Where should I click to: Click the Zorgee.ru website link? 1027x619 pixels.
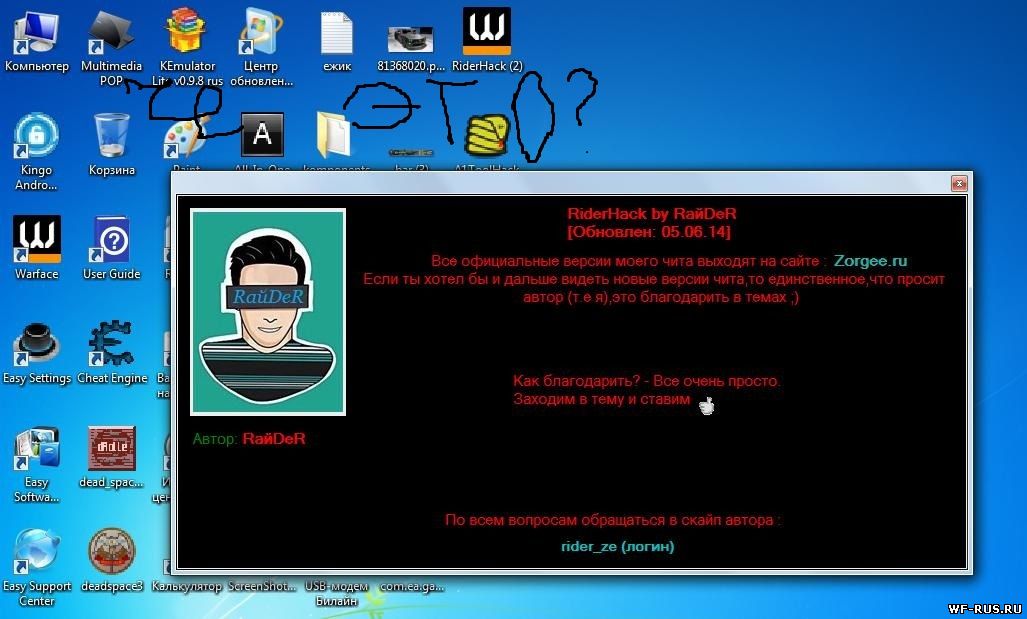tap(870, 261)
